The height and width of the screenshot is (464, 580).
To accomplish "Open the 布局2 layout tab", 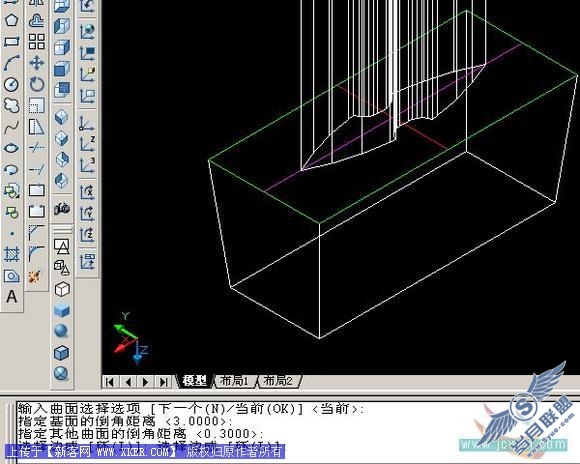I will pyautogui.click(x=278, y=381).
